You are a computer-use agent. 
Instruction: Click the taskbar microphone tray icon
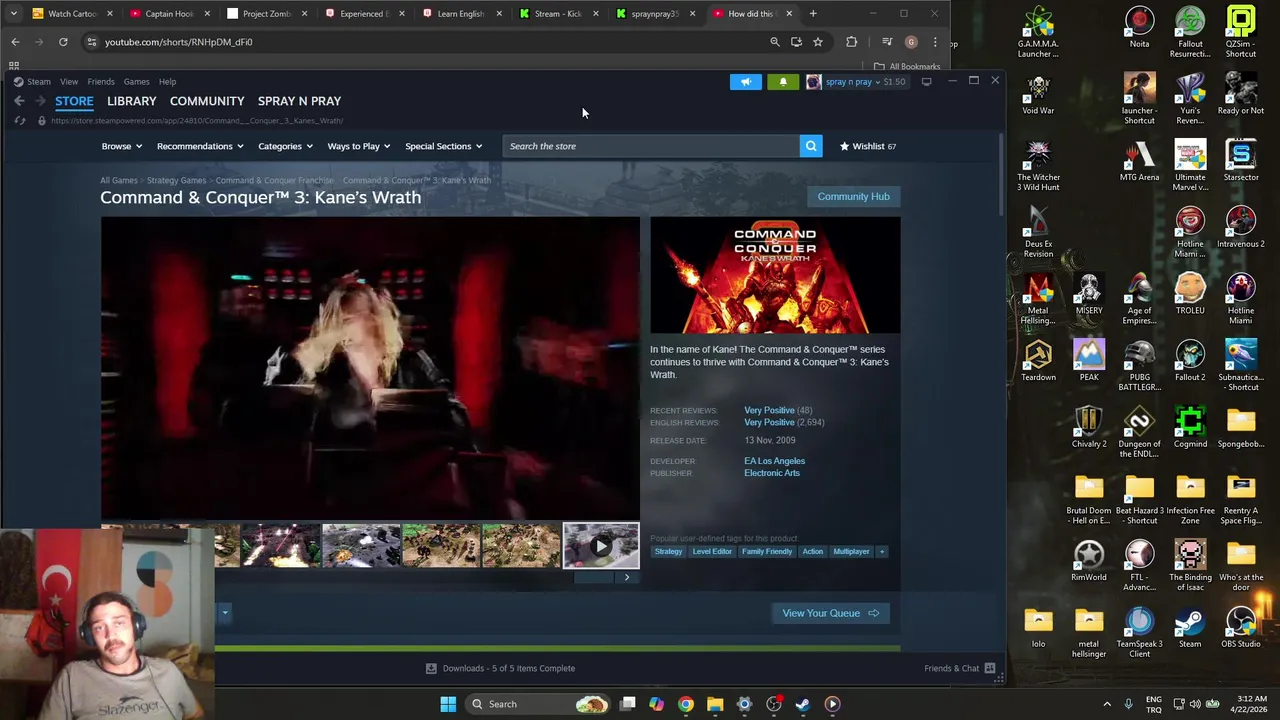[x=1129, y=704]
